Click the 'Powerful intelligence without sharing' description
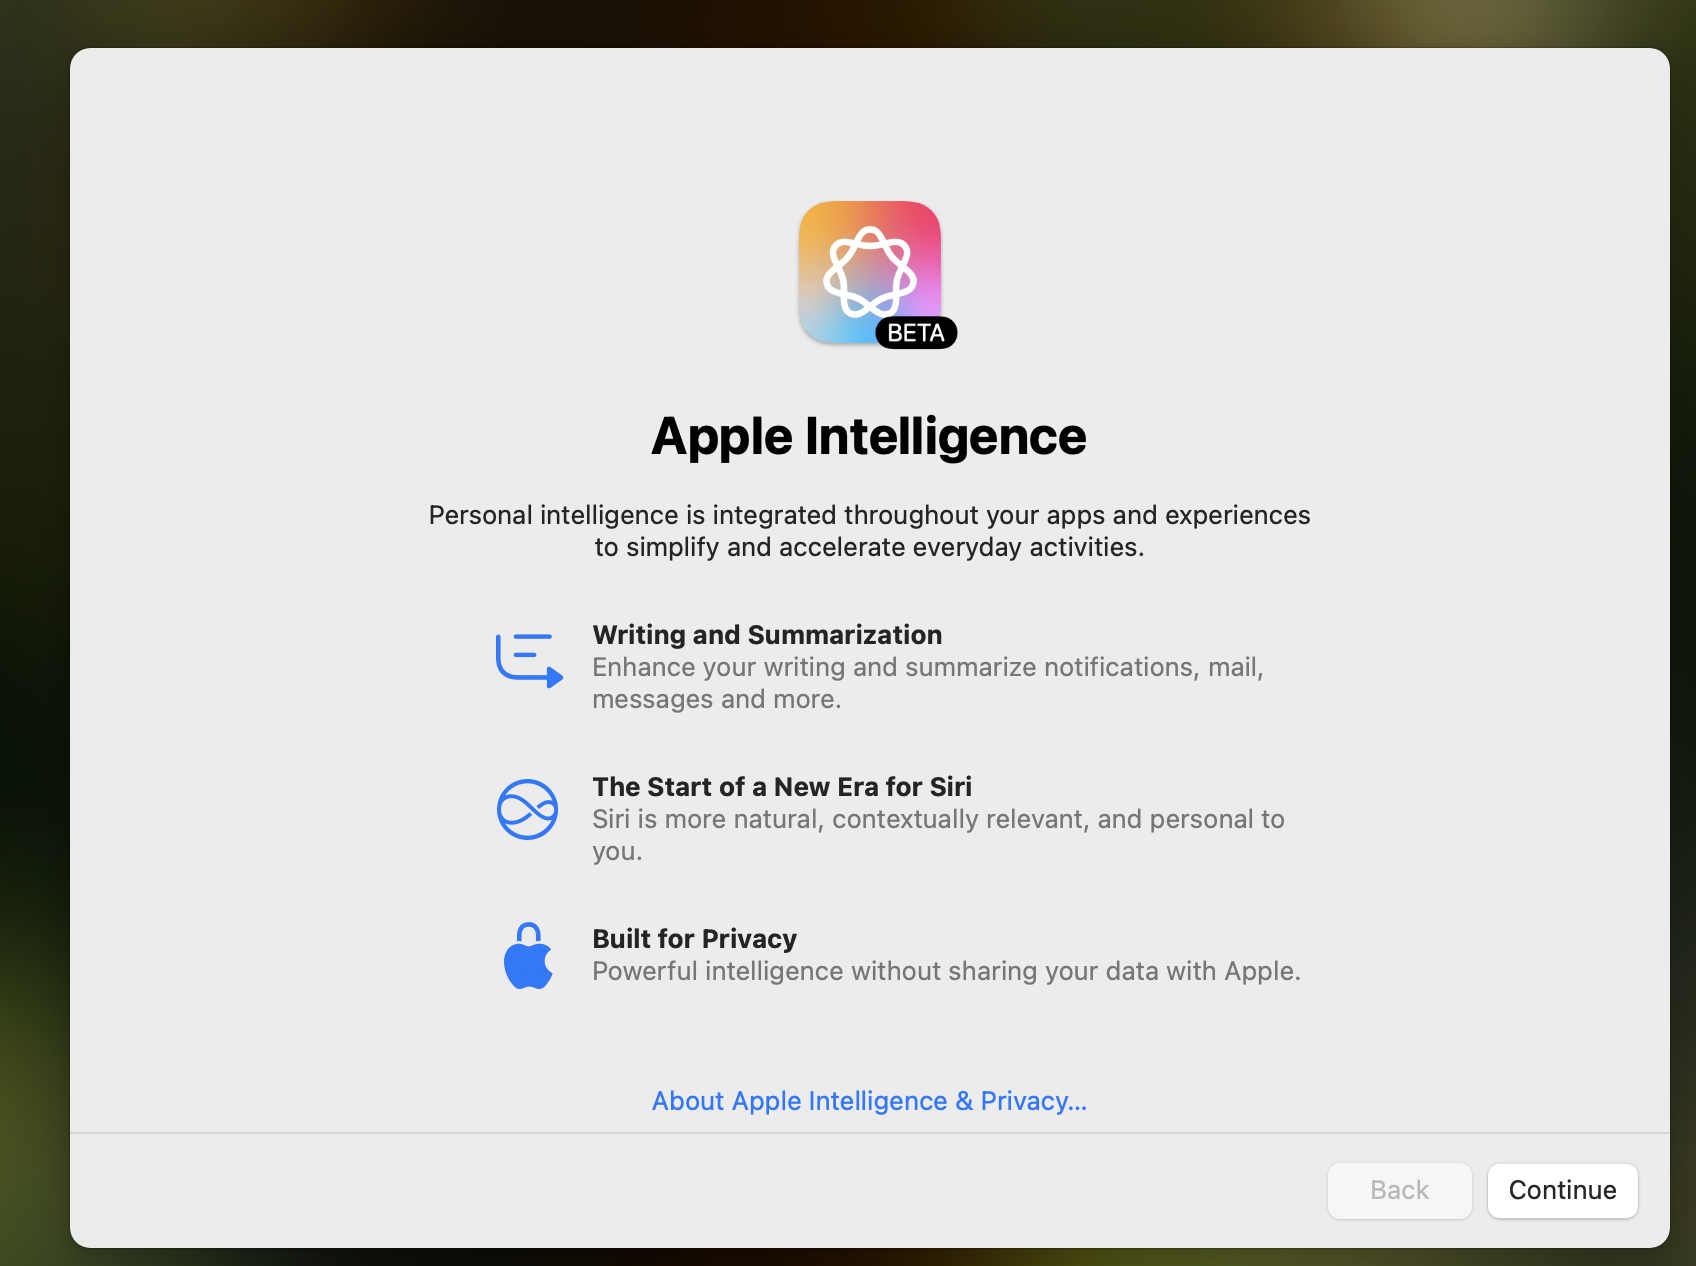This screenshot has height=1266, width=1696. click(946, 972)
